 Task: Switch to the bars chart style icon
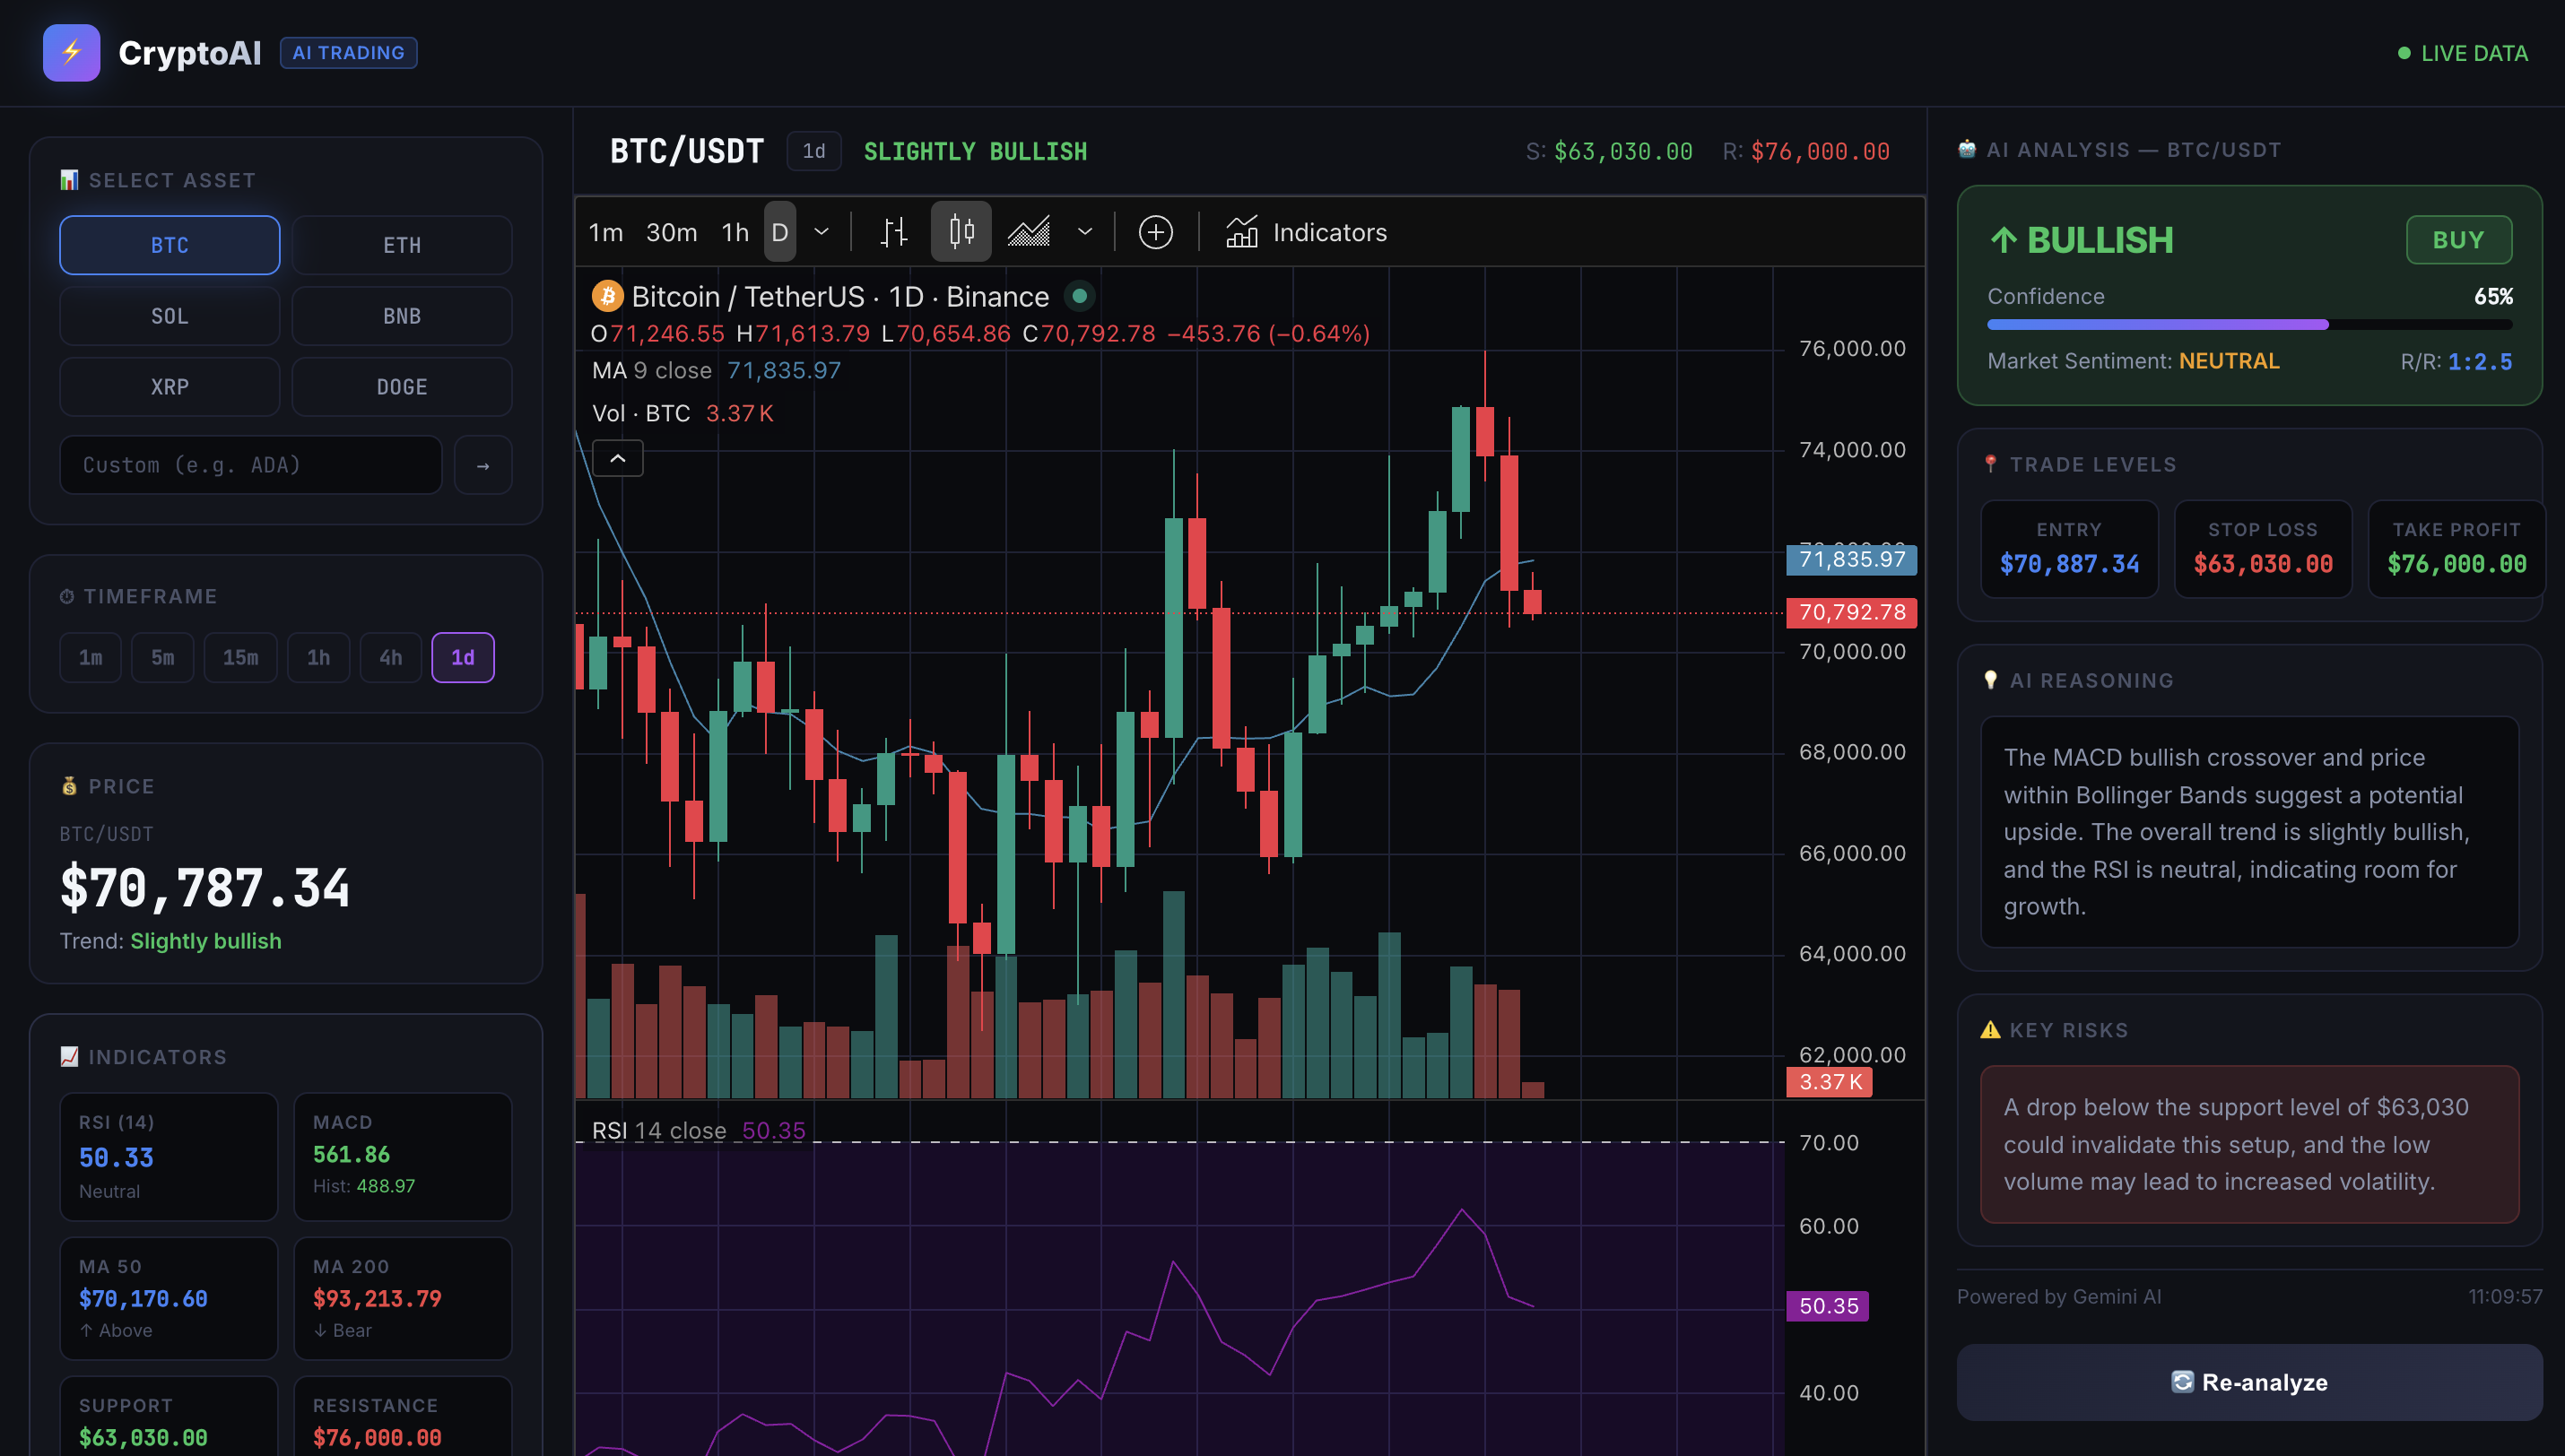tap(893, 231)
